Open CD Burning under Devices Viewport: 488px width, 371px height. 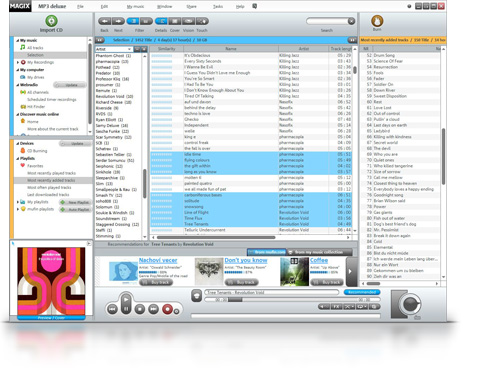coord(34,151)
